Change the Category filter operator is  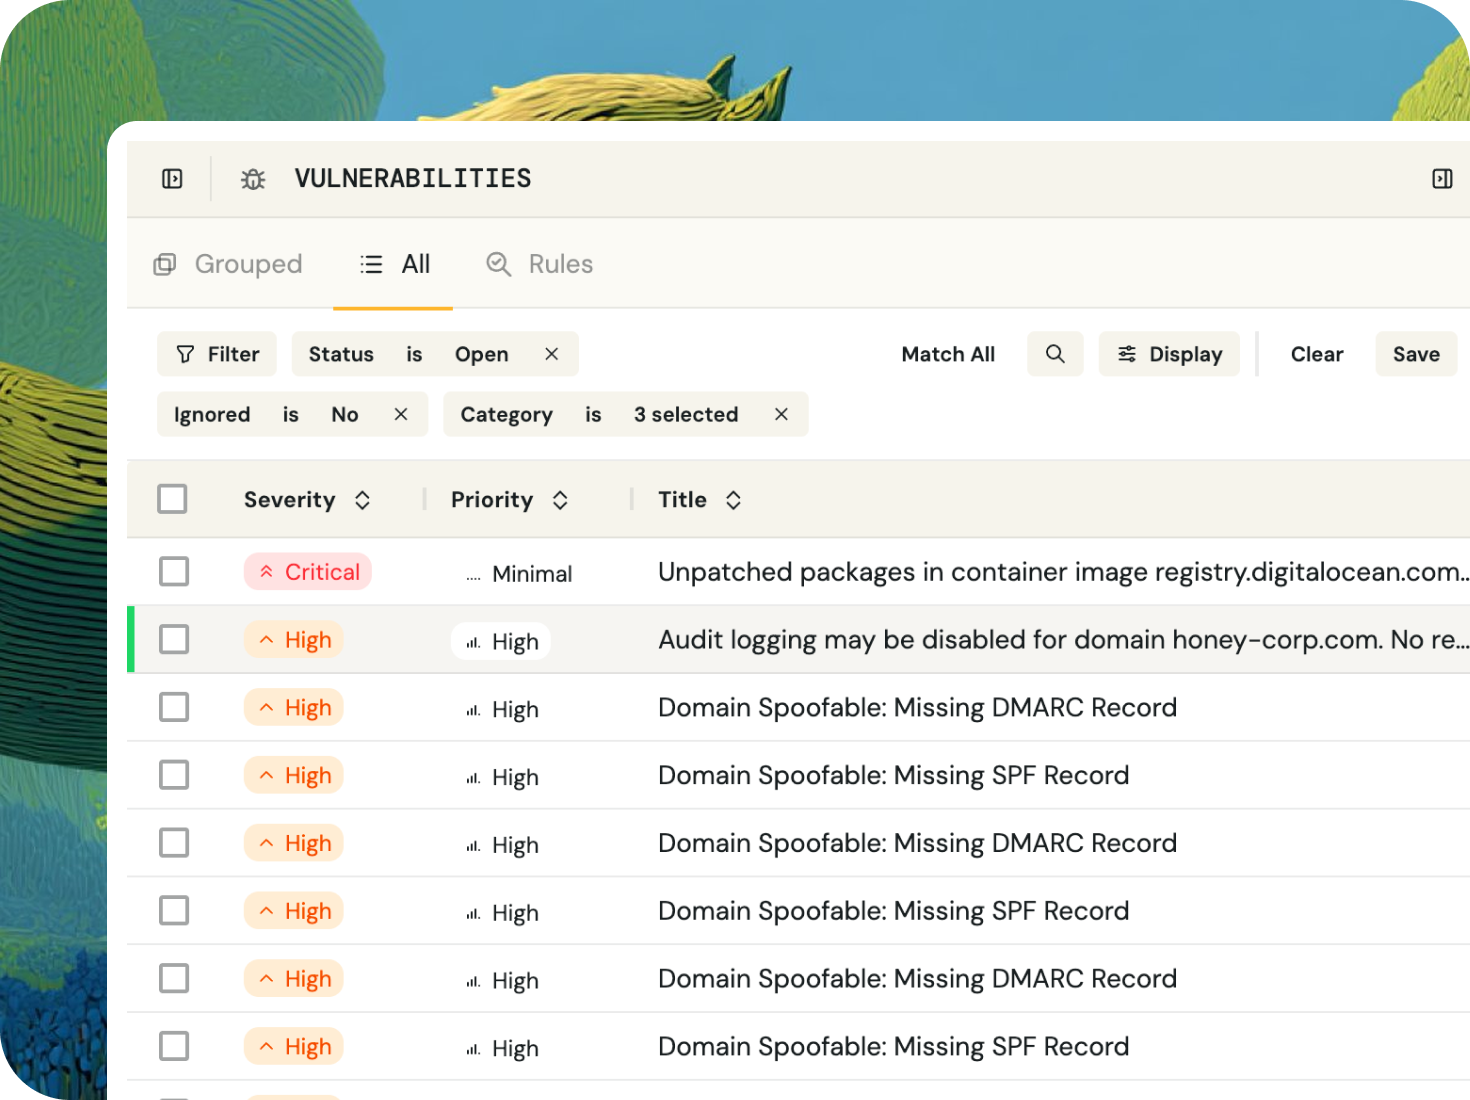click(x=593, y=414)
